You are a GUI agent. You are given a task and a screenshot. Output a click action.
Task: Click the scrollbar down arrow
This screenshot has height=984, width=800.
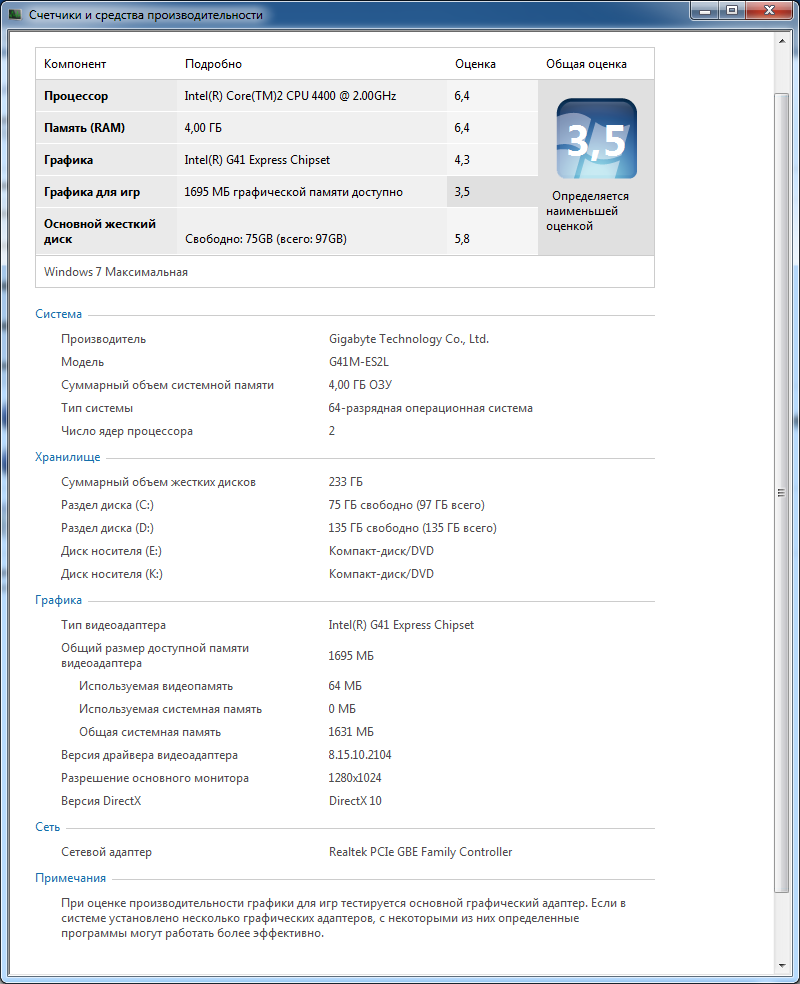pyautogui.click(x=782, y=965)
